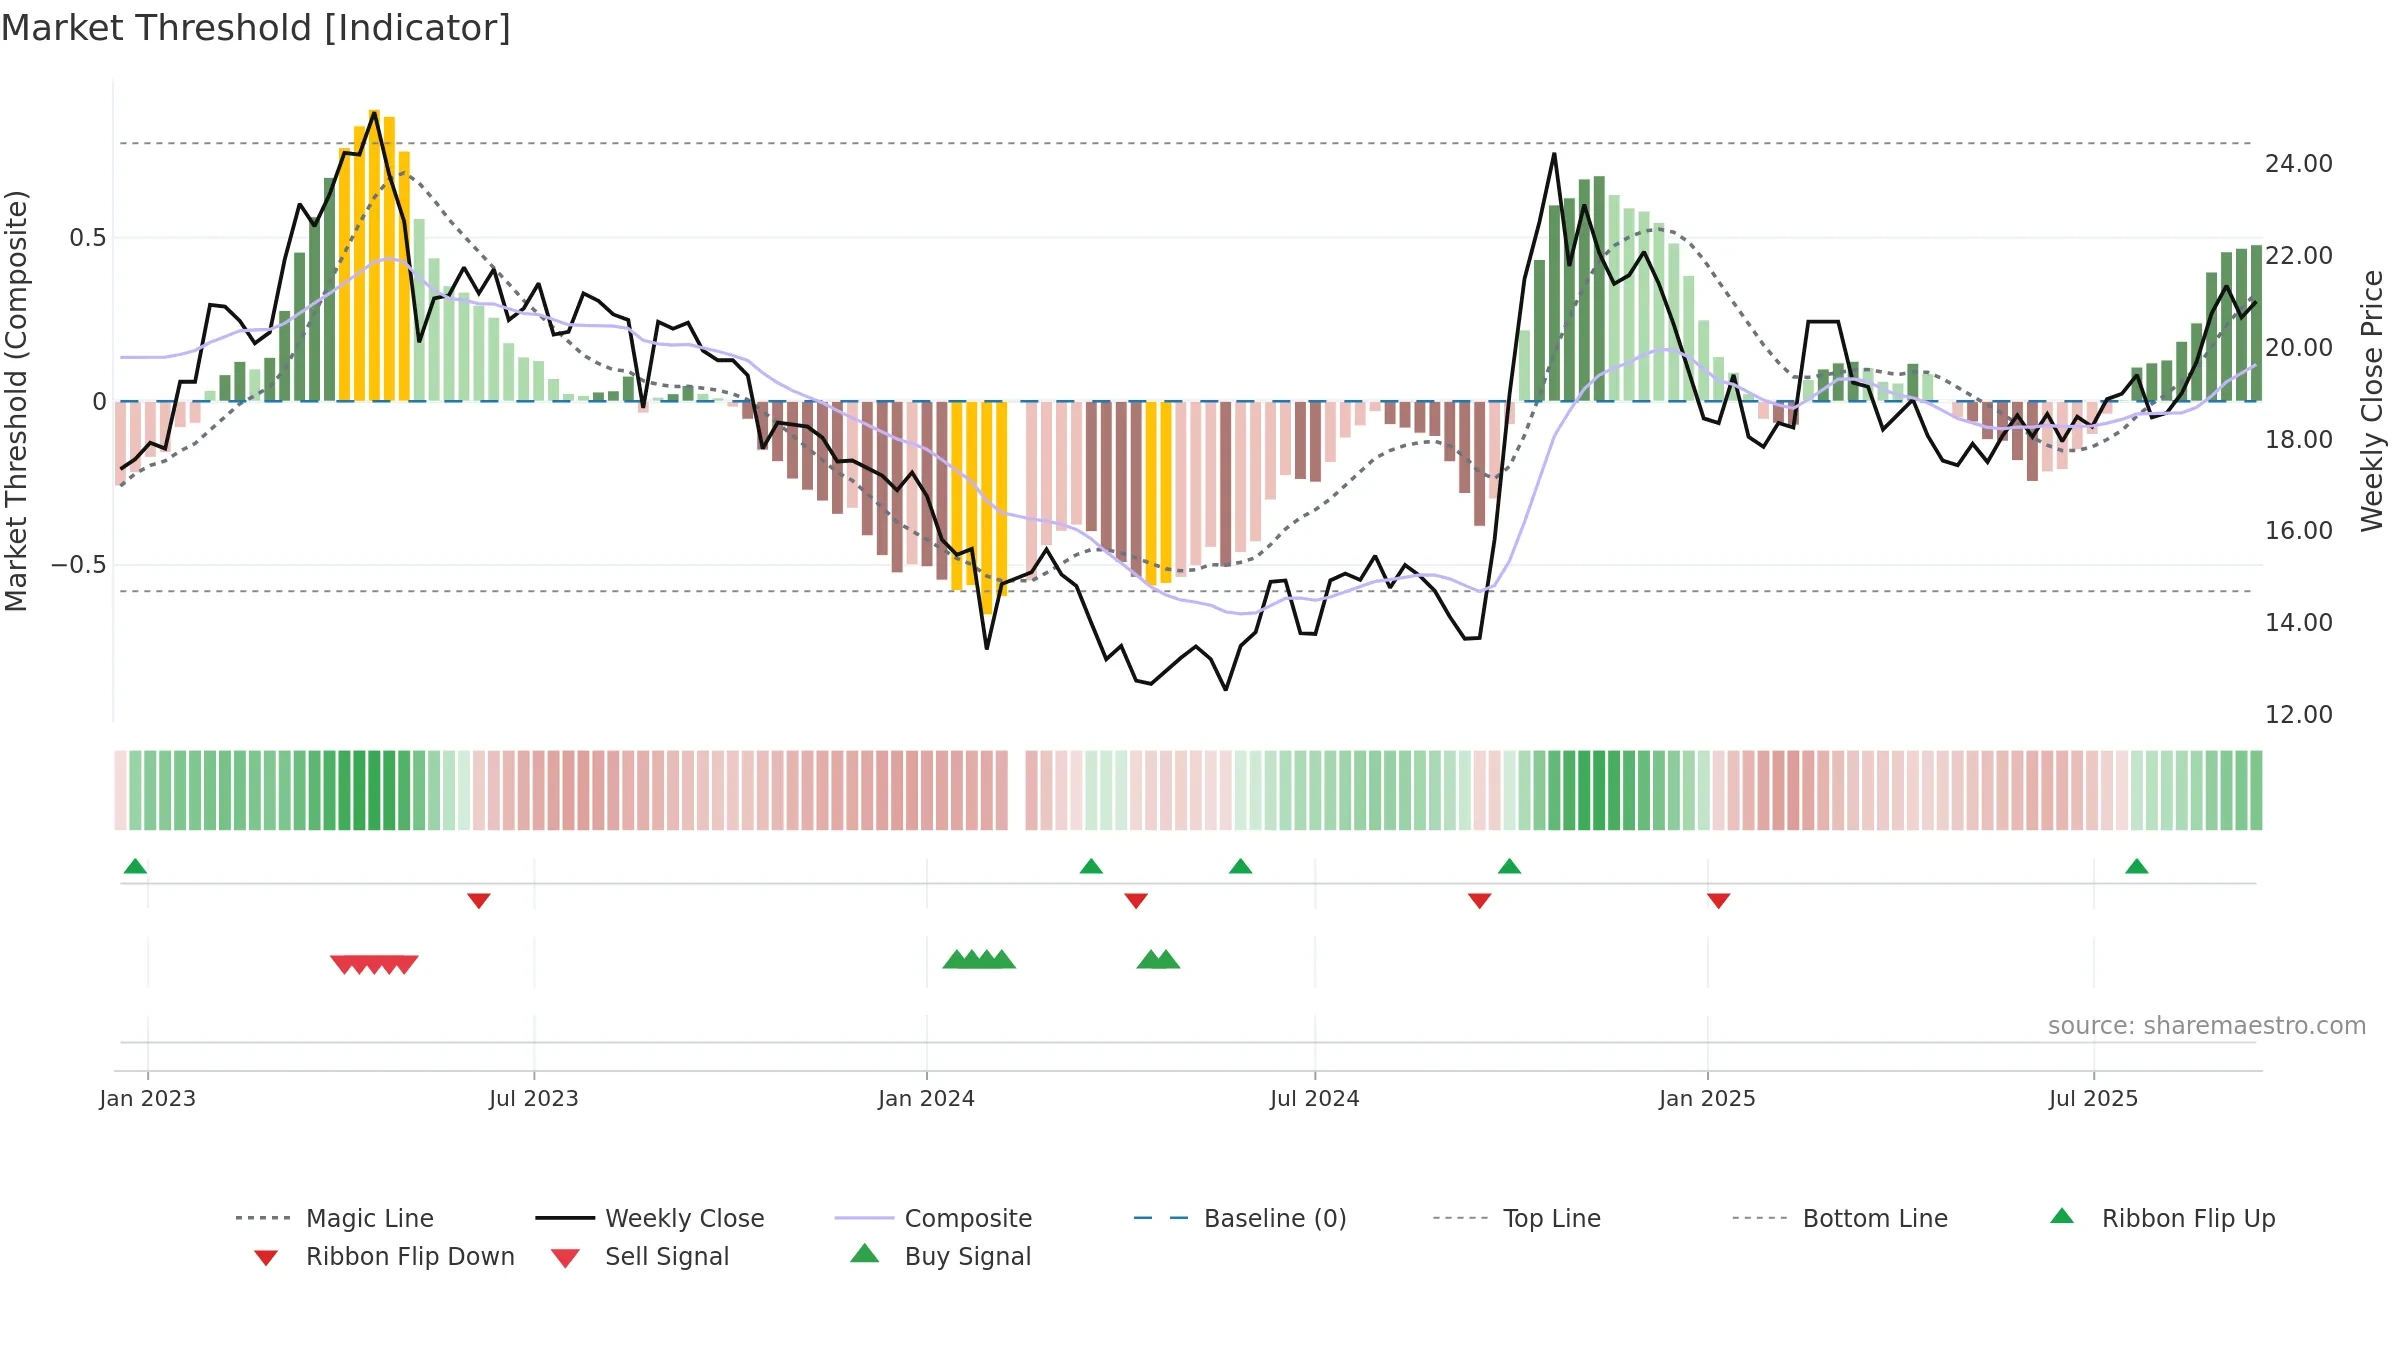This screenshot has width=2400, height=1350.
Task: Click Buy Signal cluster near Jan 2024
Action: 979,959
